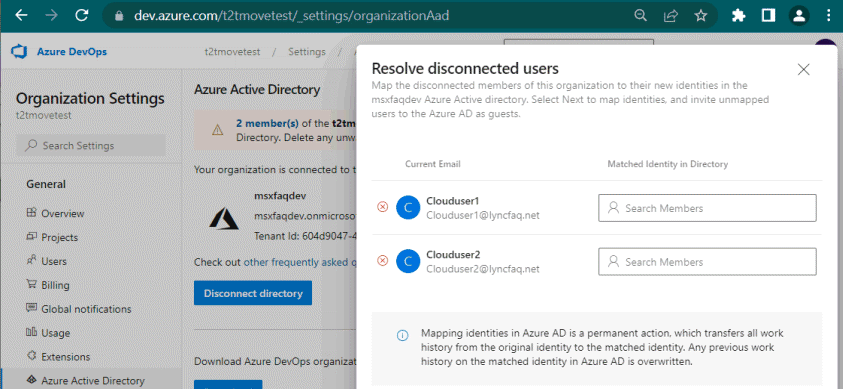Click the Disconnect directory button
This screenshot has width=843, height=389.
pyautogui.click(x=253, y=293)
